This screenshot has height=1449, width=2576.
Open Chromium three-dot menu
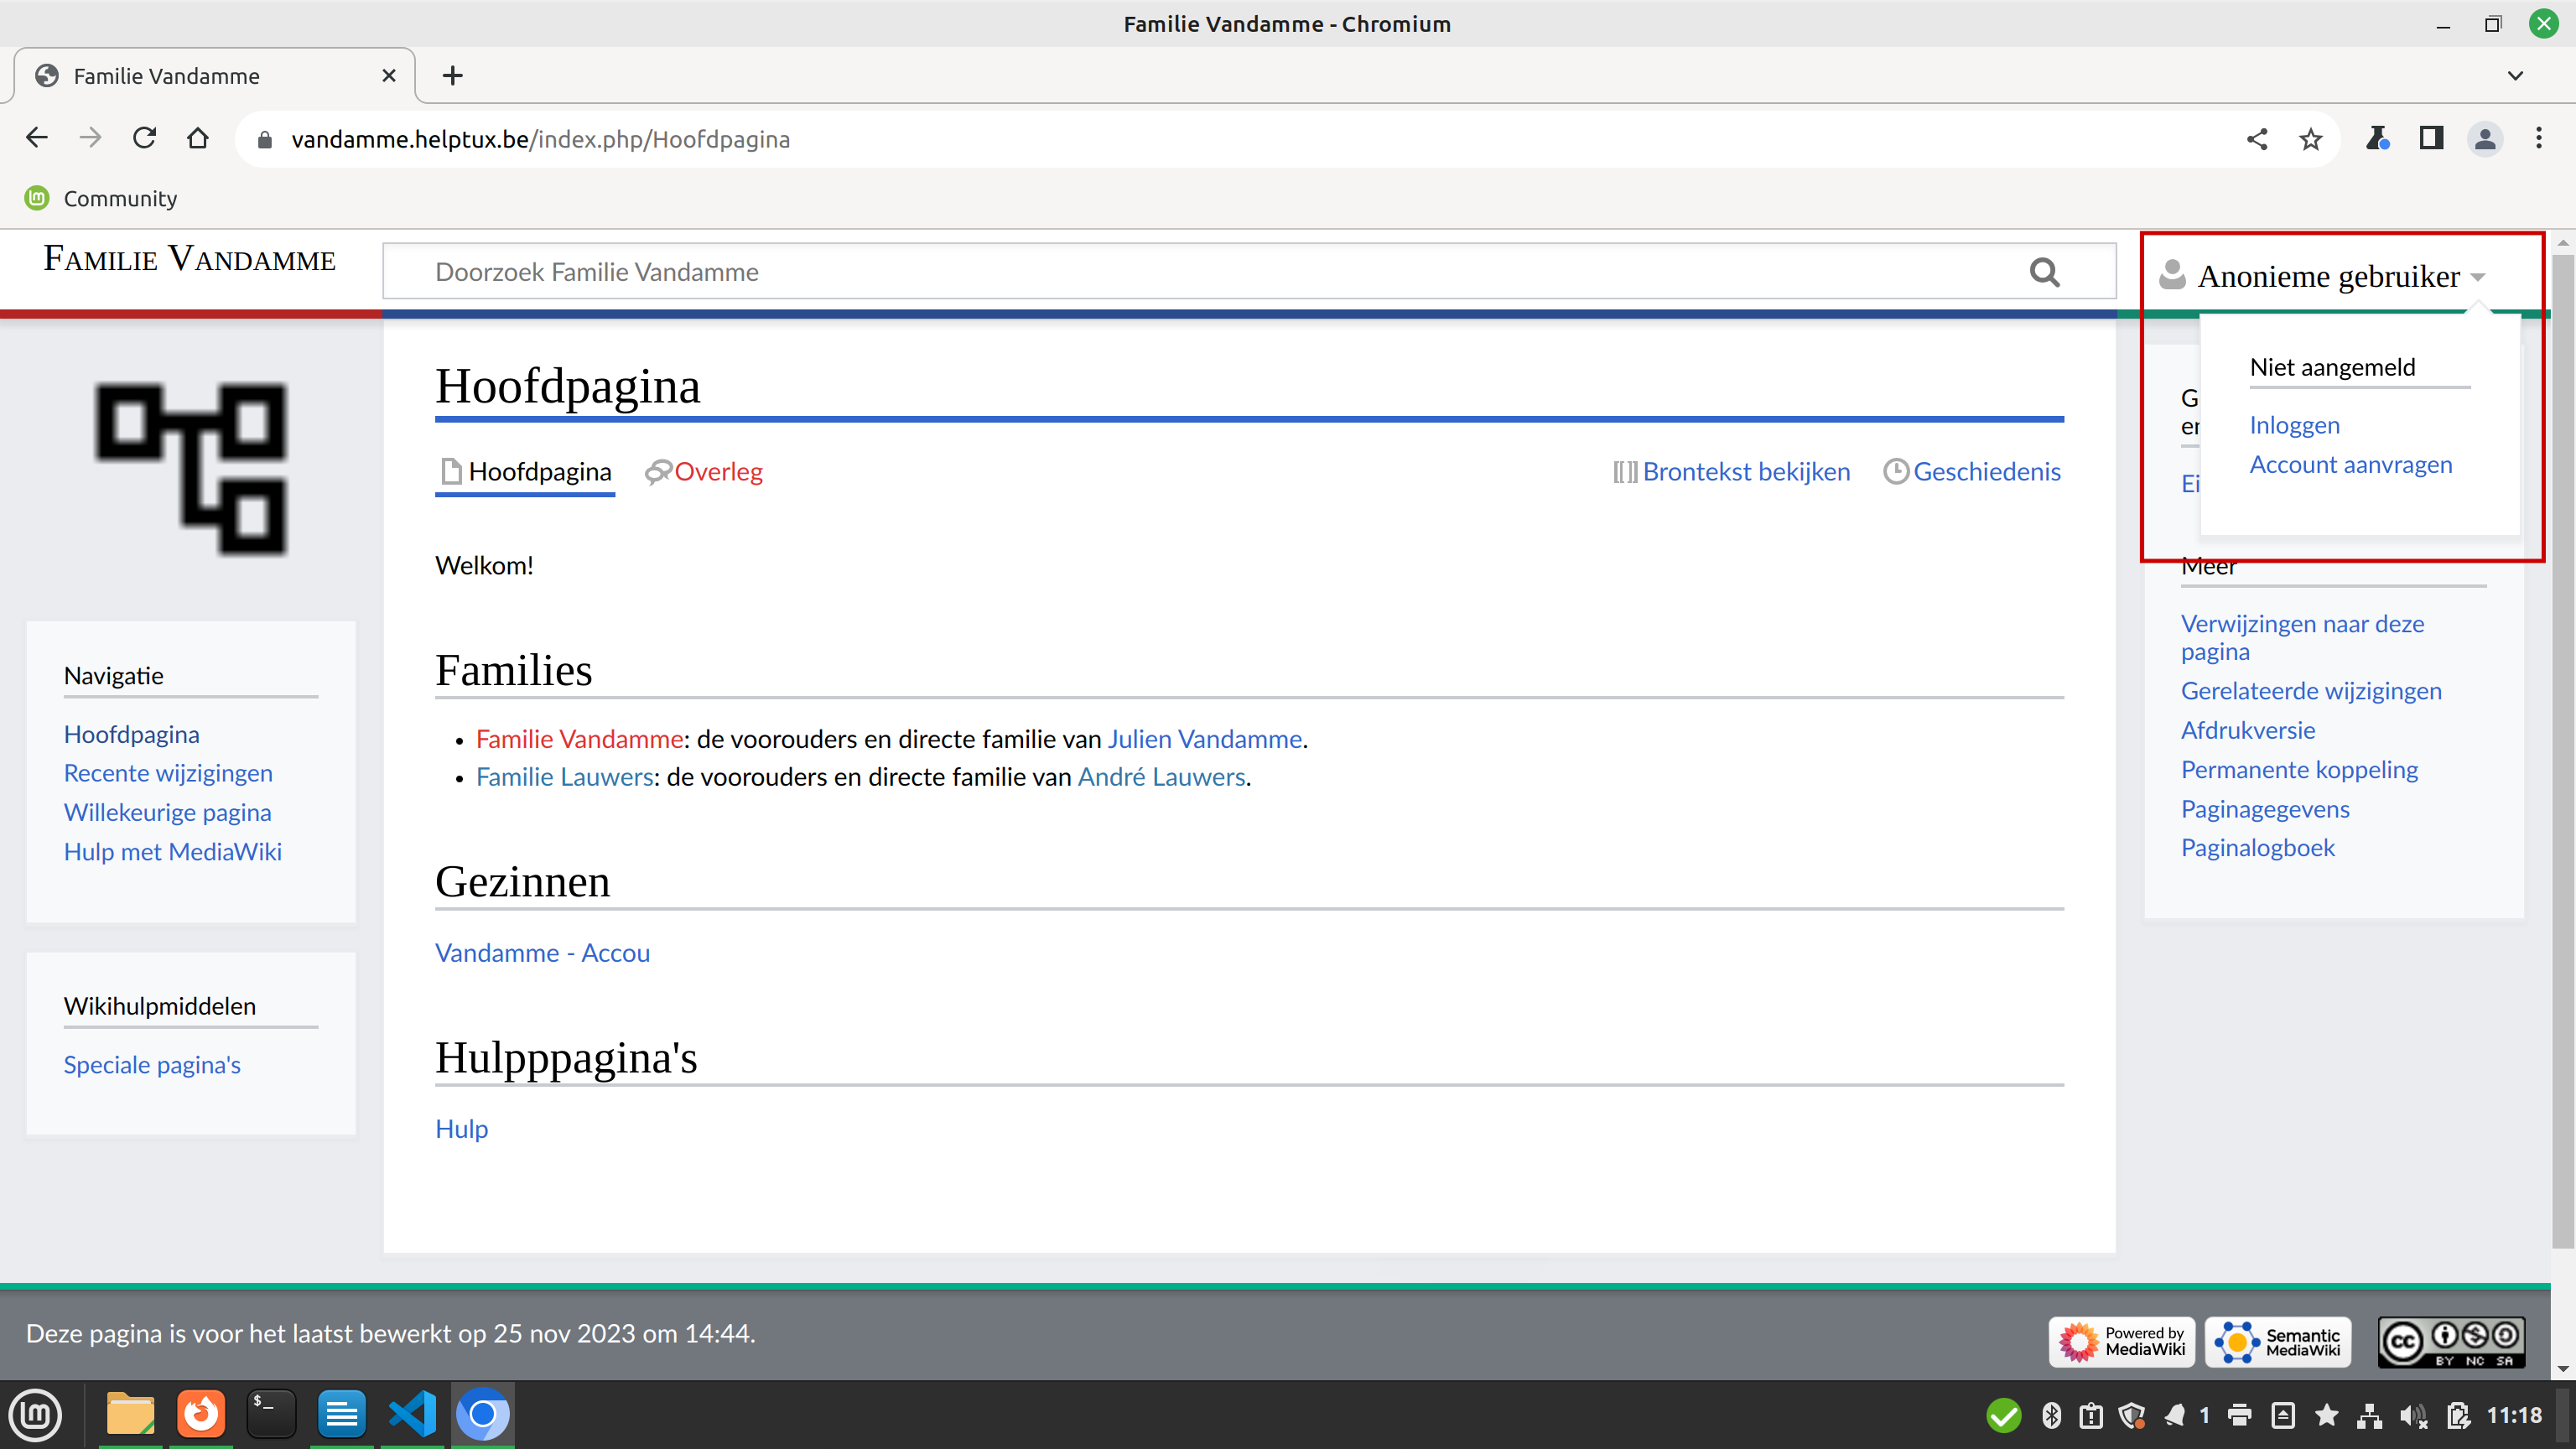click(2538, 138)
